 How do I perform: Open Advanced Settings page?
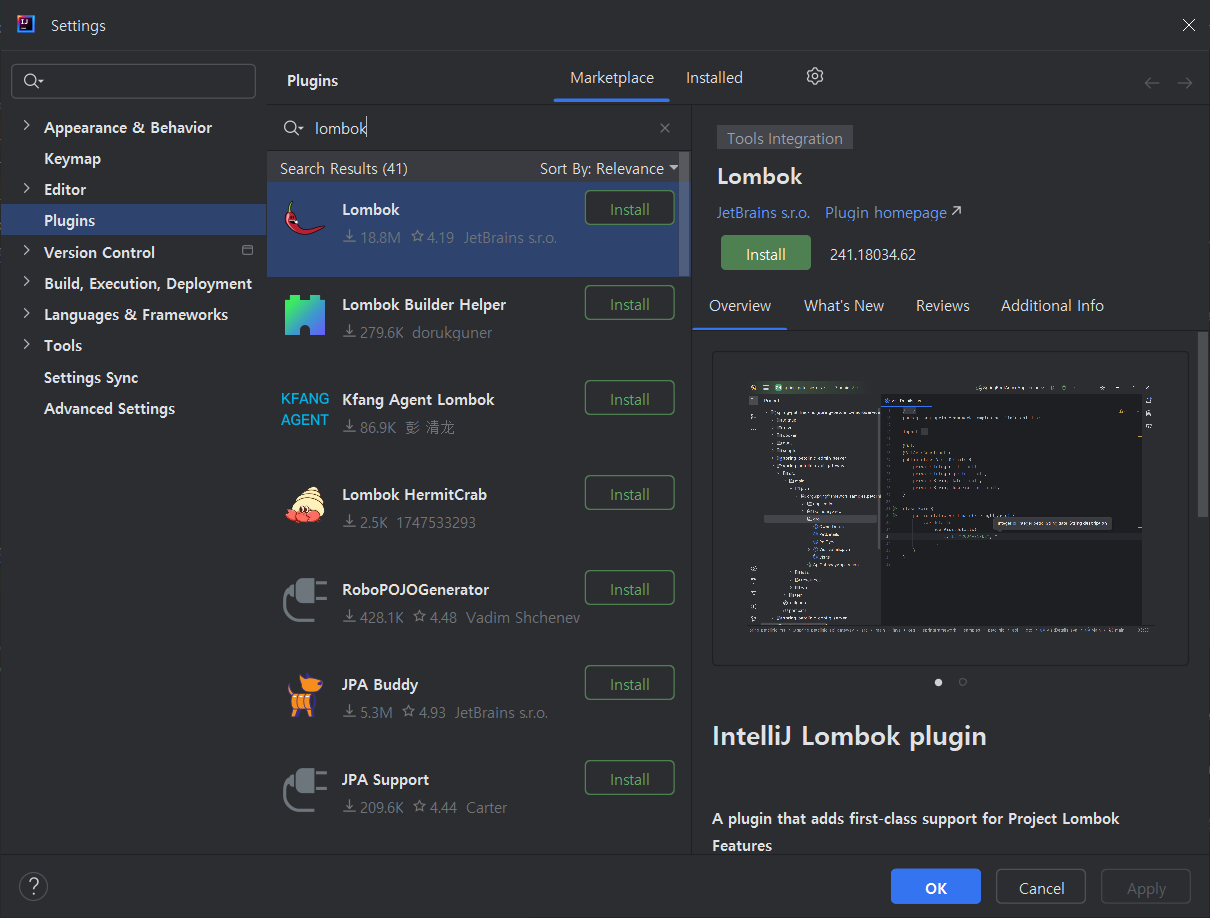point(109,408)
